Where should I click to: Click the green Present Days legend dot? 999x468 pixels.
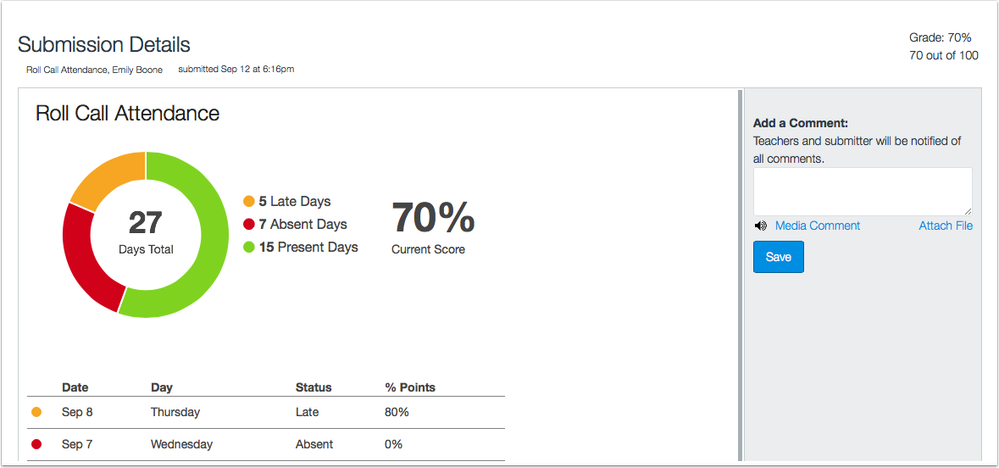(249, 247)
